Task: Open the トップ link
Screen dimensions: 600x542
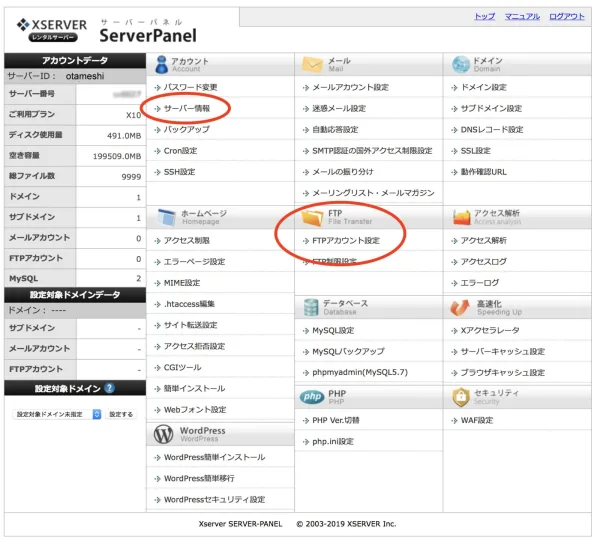Action: 484,16
